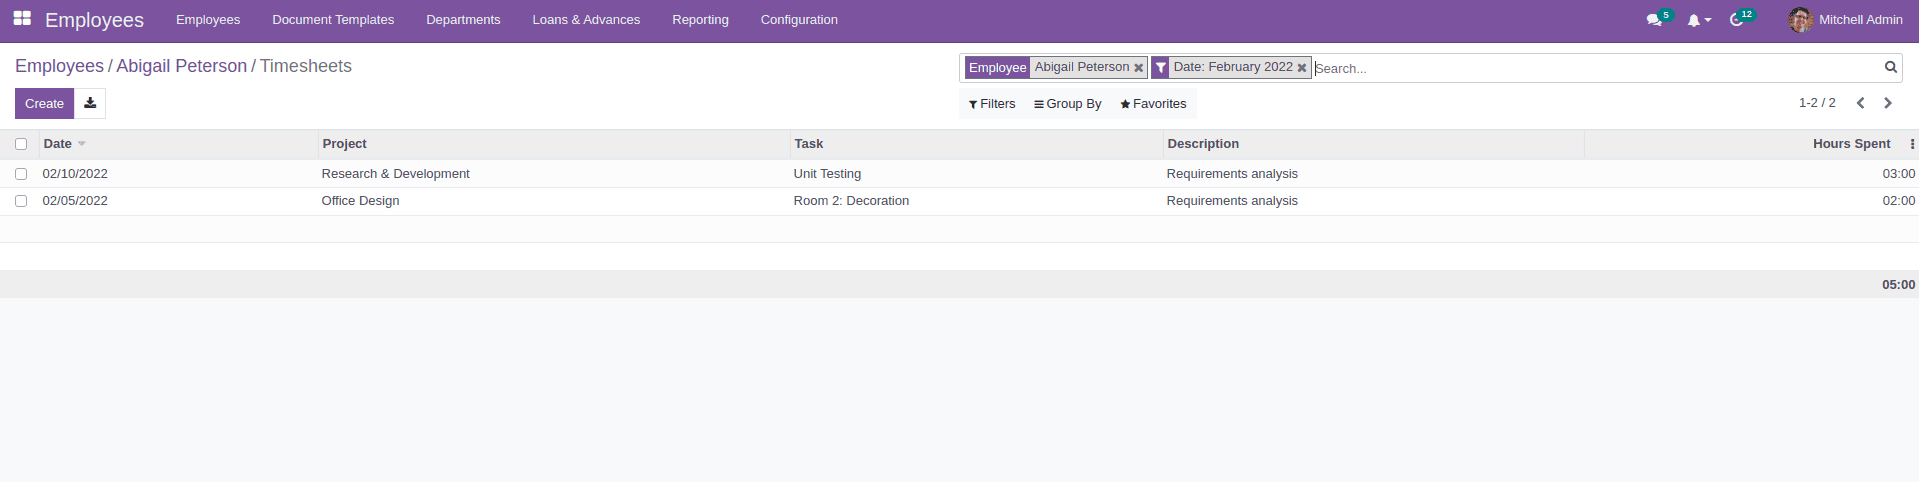
Task: Click the export download icon
Action: coord(90,103)
